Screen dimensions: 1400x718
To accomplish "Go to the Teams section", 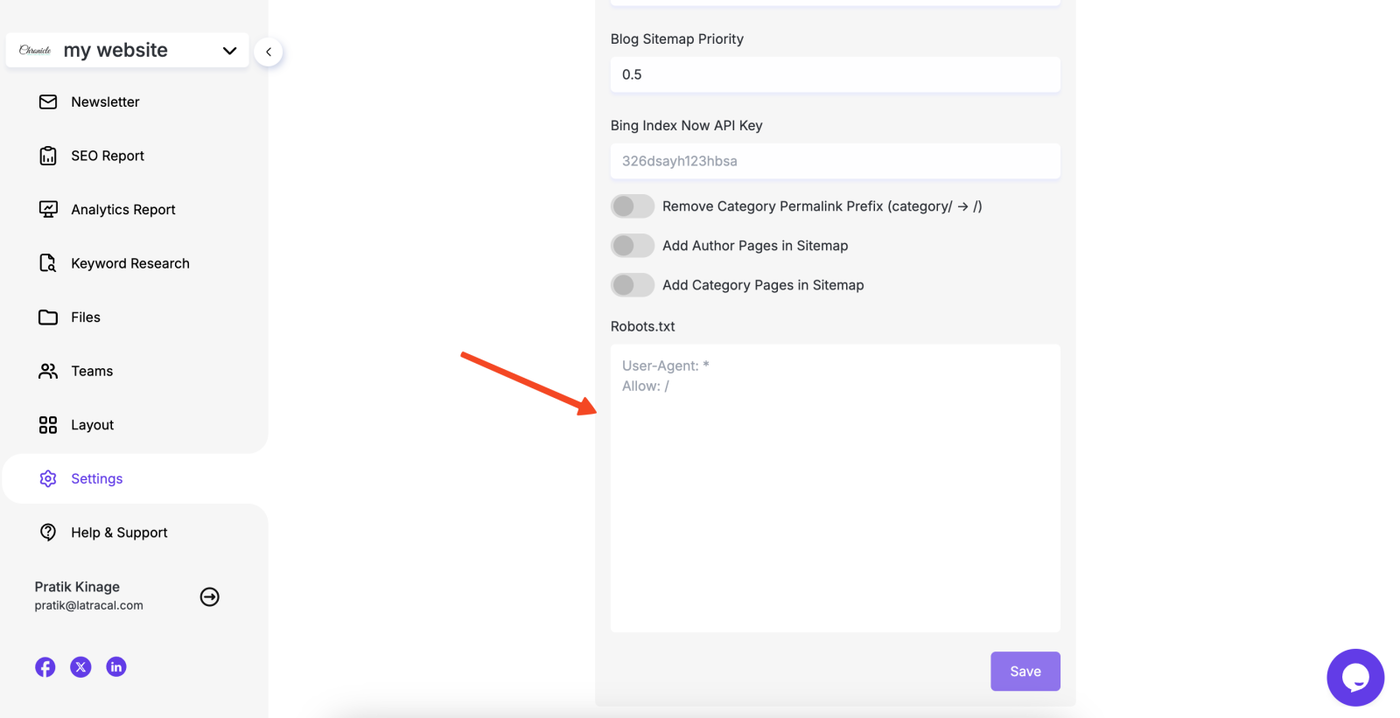I will coord(91,371).
